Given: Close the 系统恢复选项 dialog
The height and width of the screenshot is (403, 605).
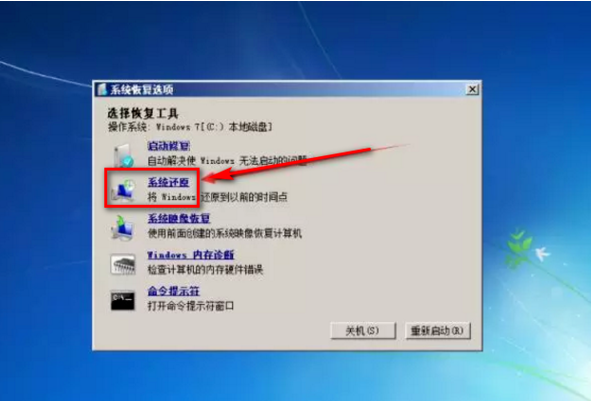Looking at the screenshot, I should tap(472, 90).
